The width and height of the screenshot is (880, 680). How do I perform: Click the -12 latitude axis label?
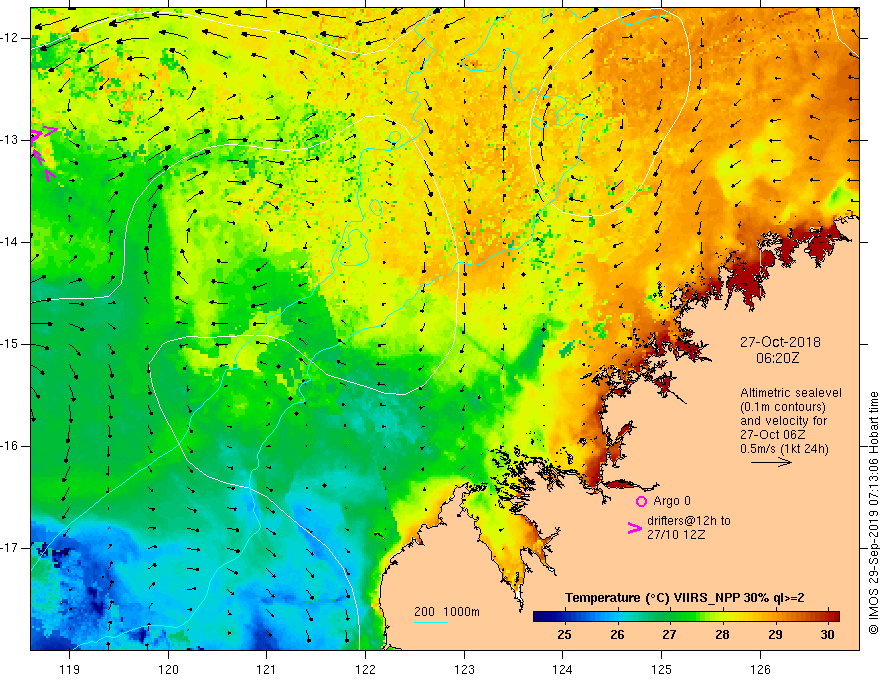click(x=11, y=38)
